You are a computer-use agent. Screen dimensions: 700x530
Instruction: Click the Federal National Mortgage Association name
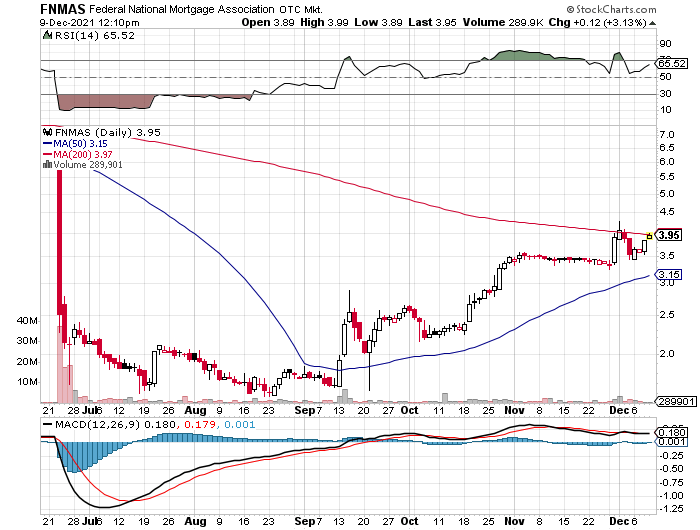click(x=182, y=9)
